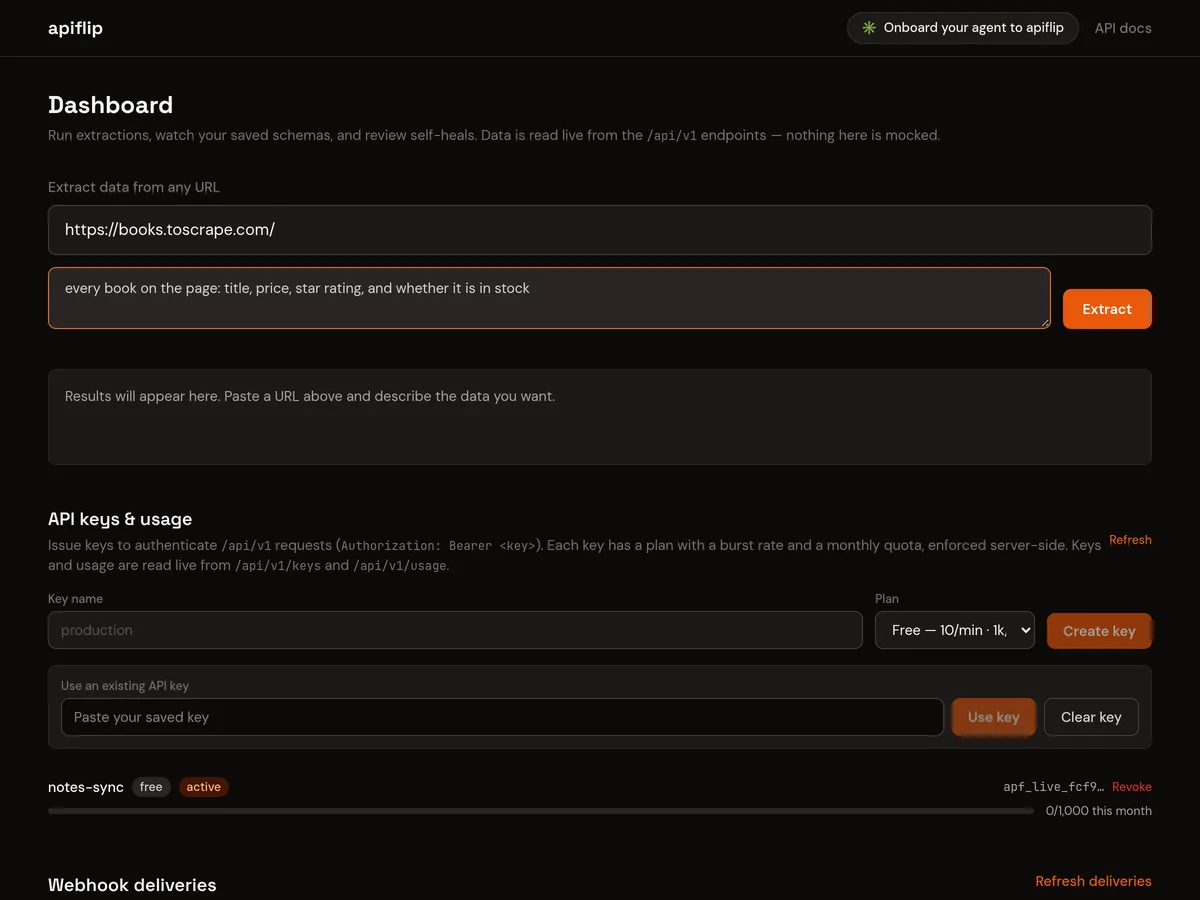Select the notes-sync key name
Image resolution: width=1200 pixels, height=900 pixels.
[x=86, y=787]
